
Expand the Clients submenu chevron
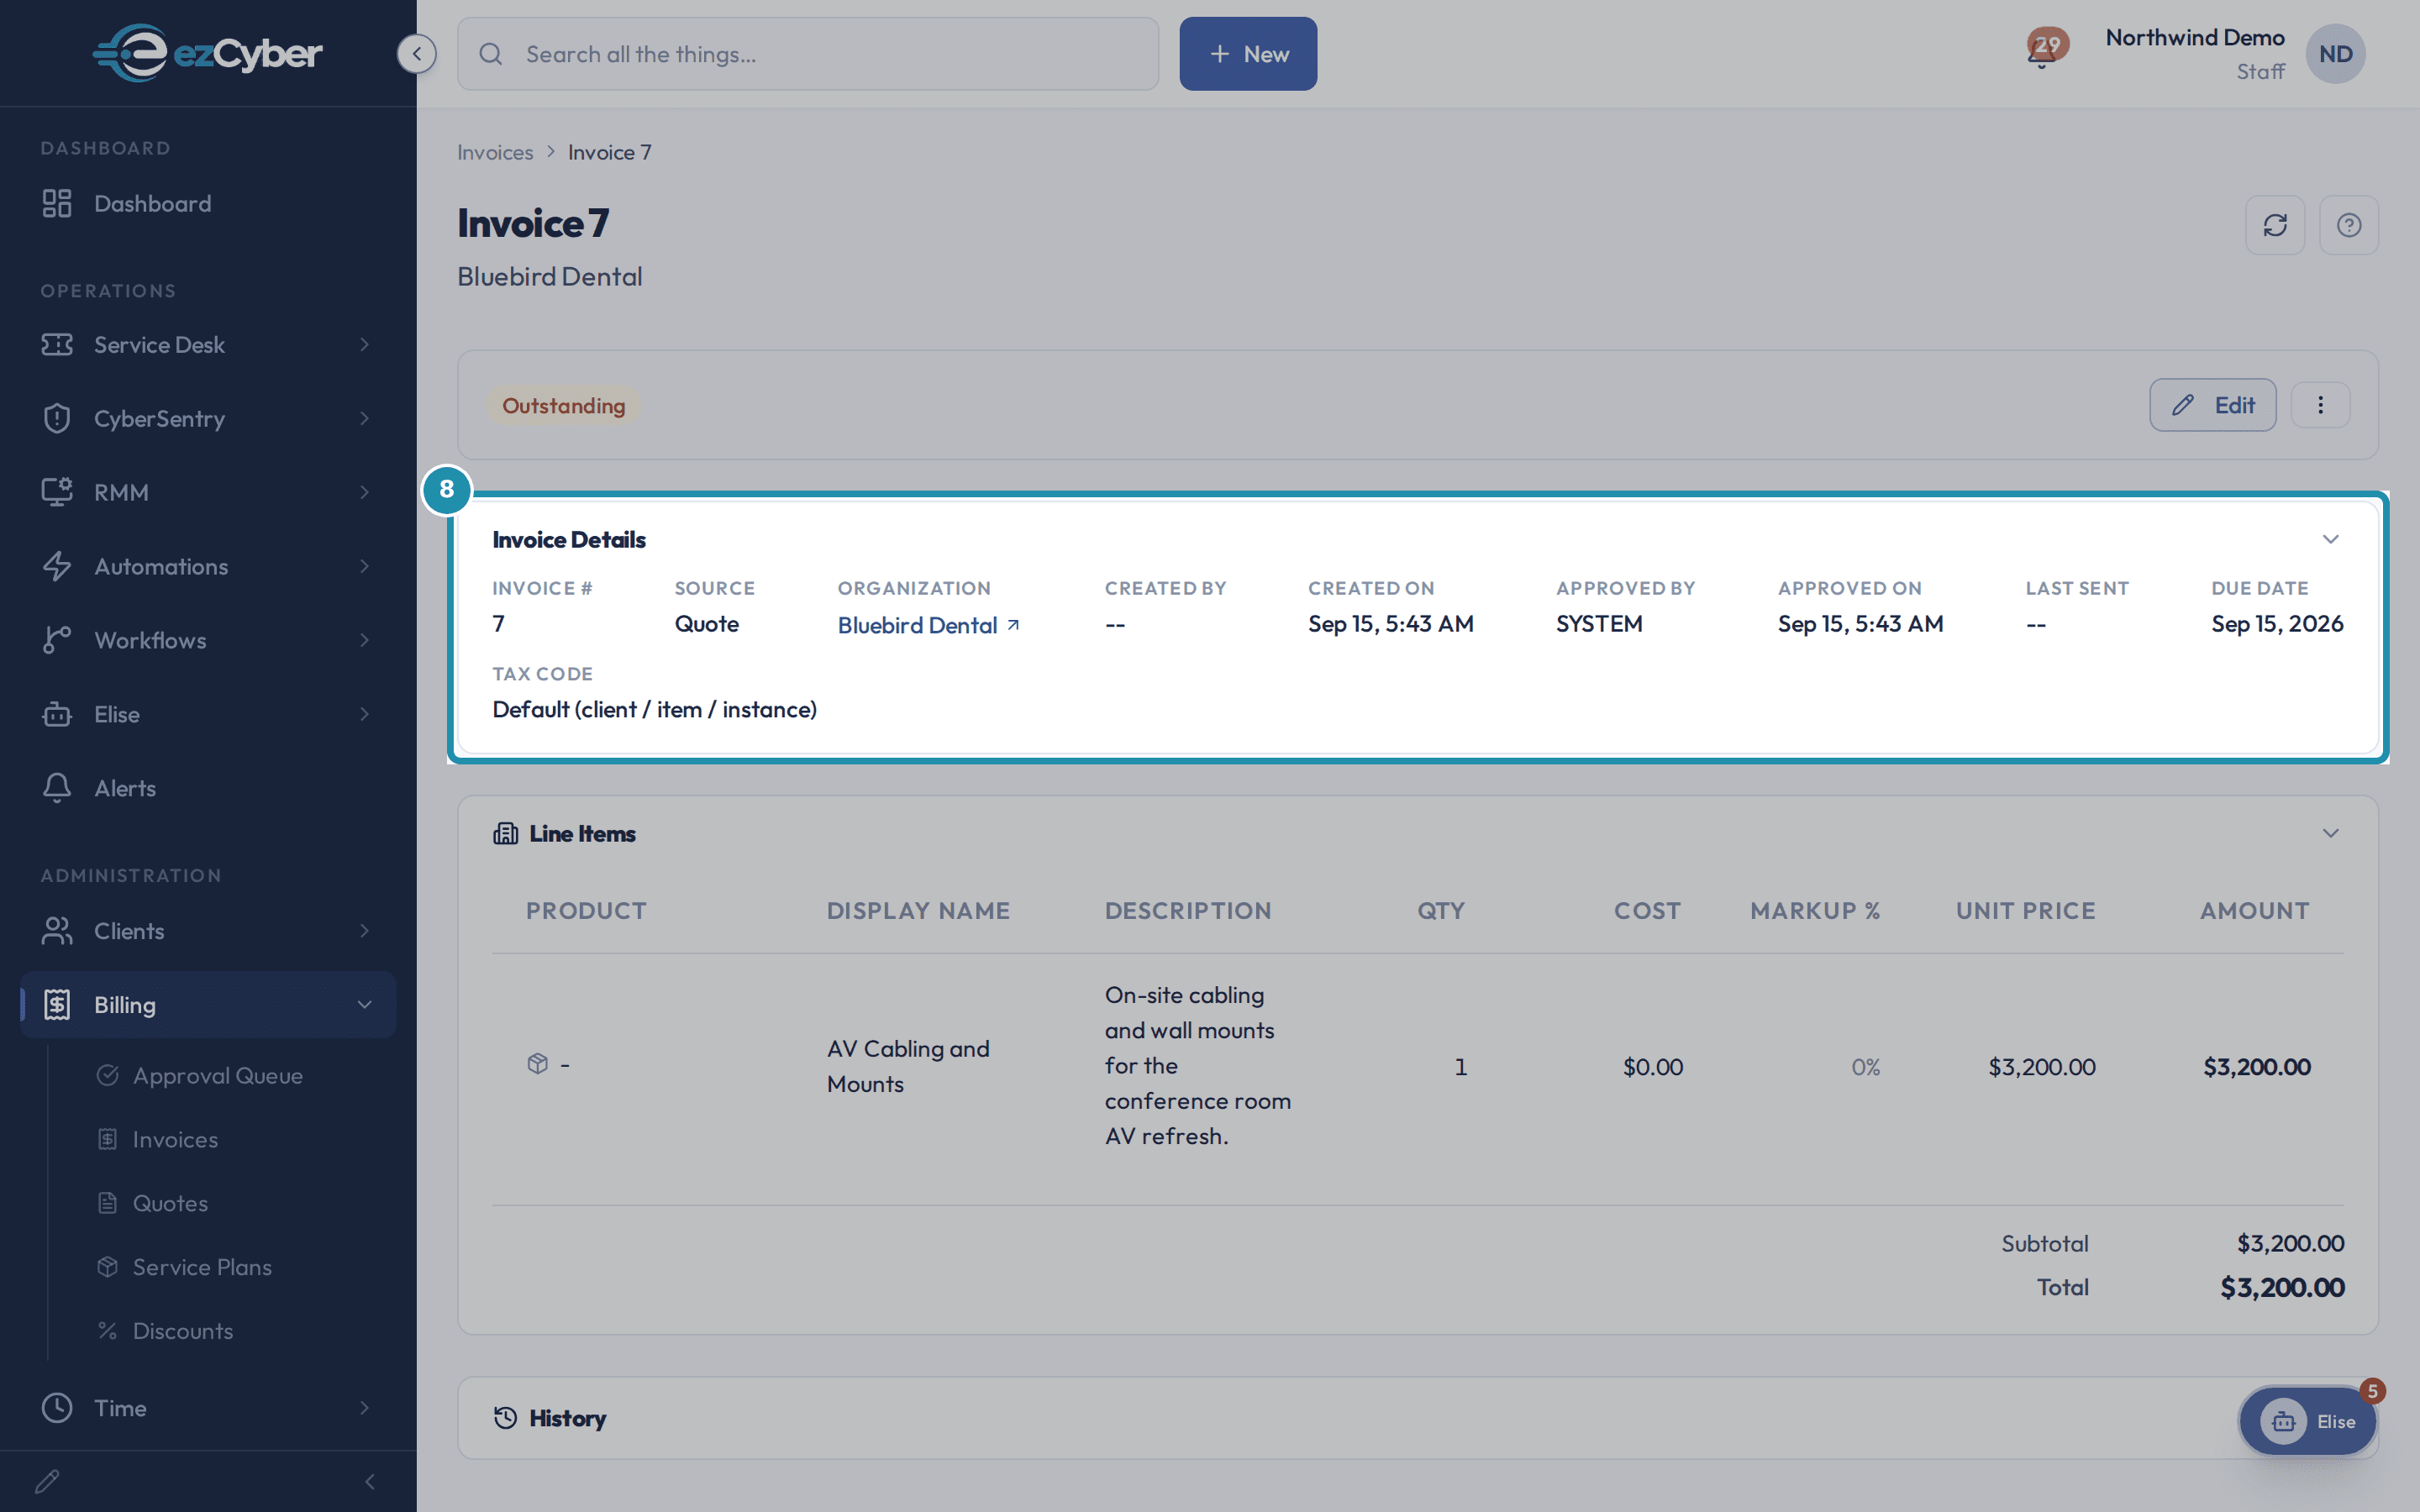point(364,931)
